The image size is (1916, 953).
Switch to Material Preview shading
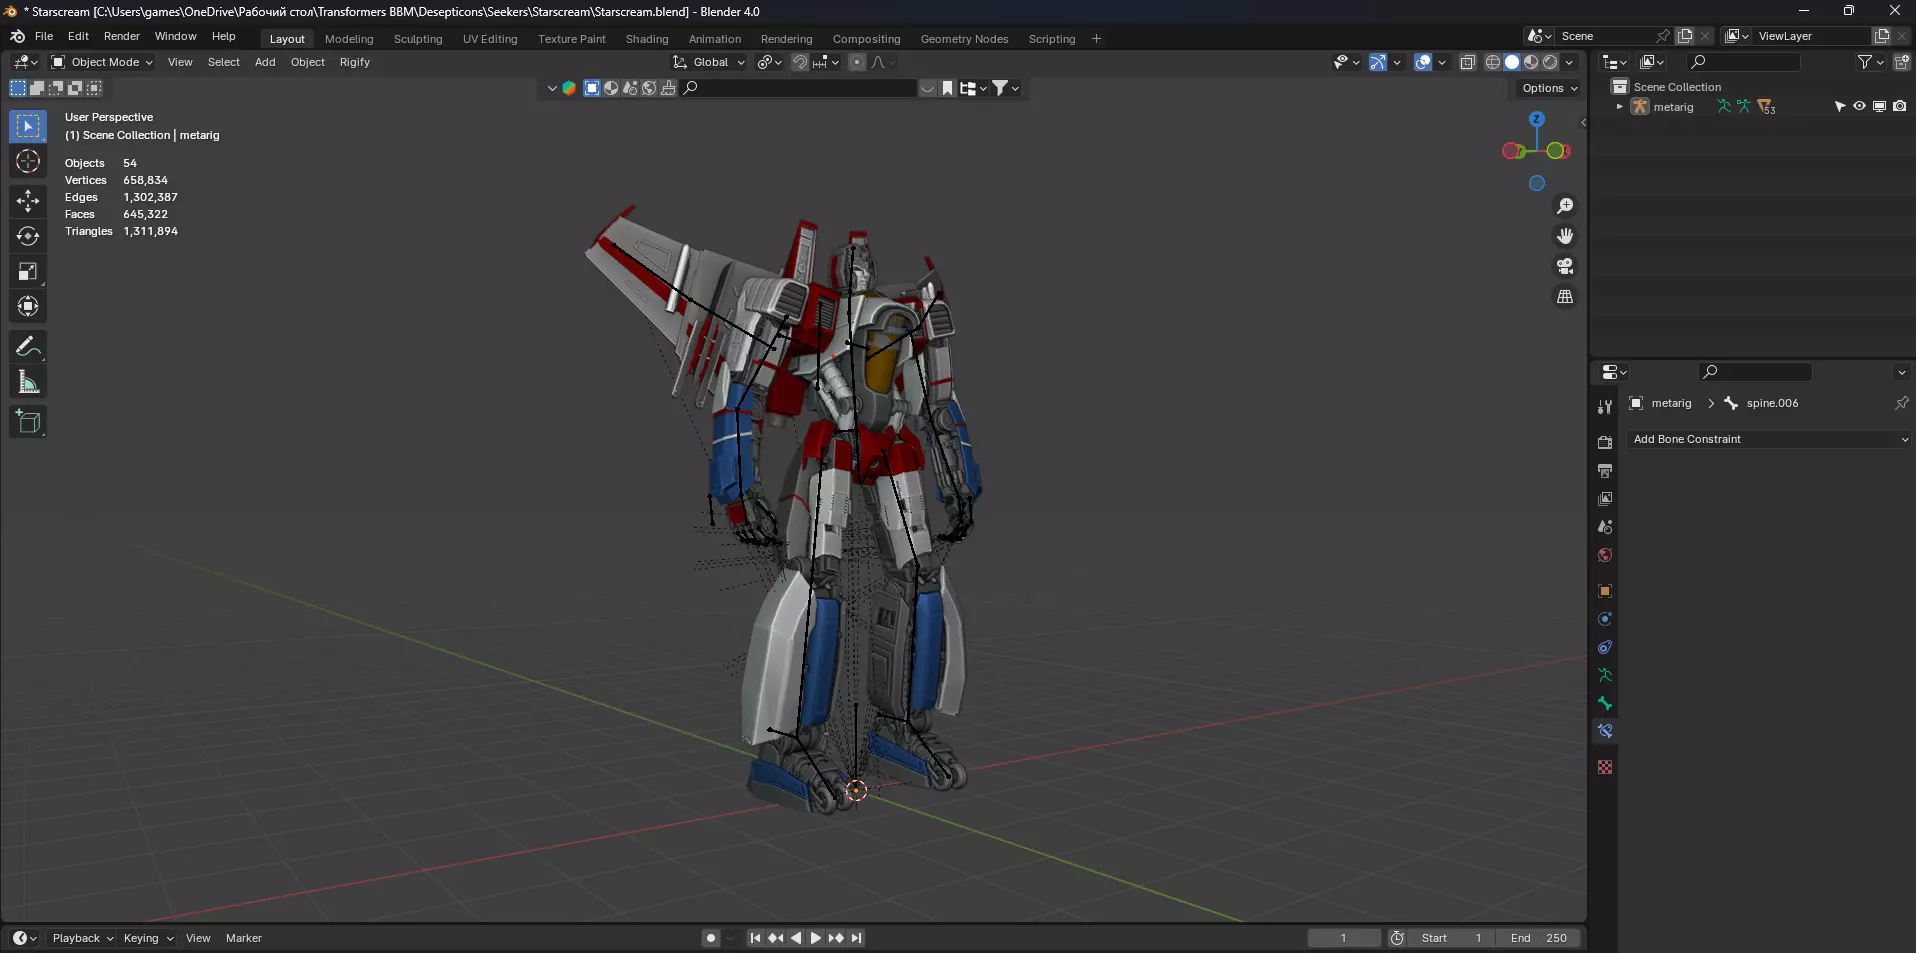coord(1531,62)
